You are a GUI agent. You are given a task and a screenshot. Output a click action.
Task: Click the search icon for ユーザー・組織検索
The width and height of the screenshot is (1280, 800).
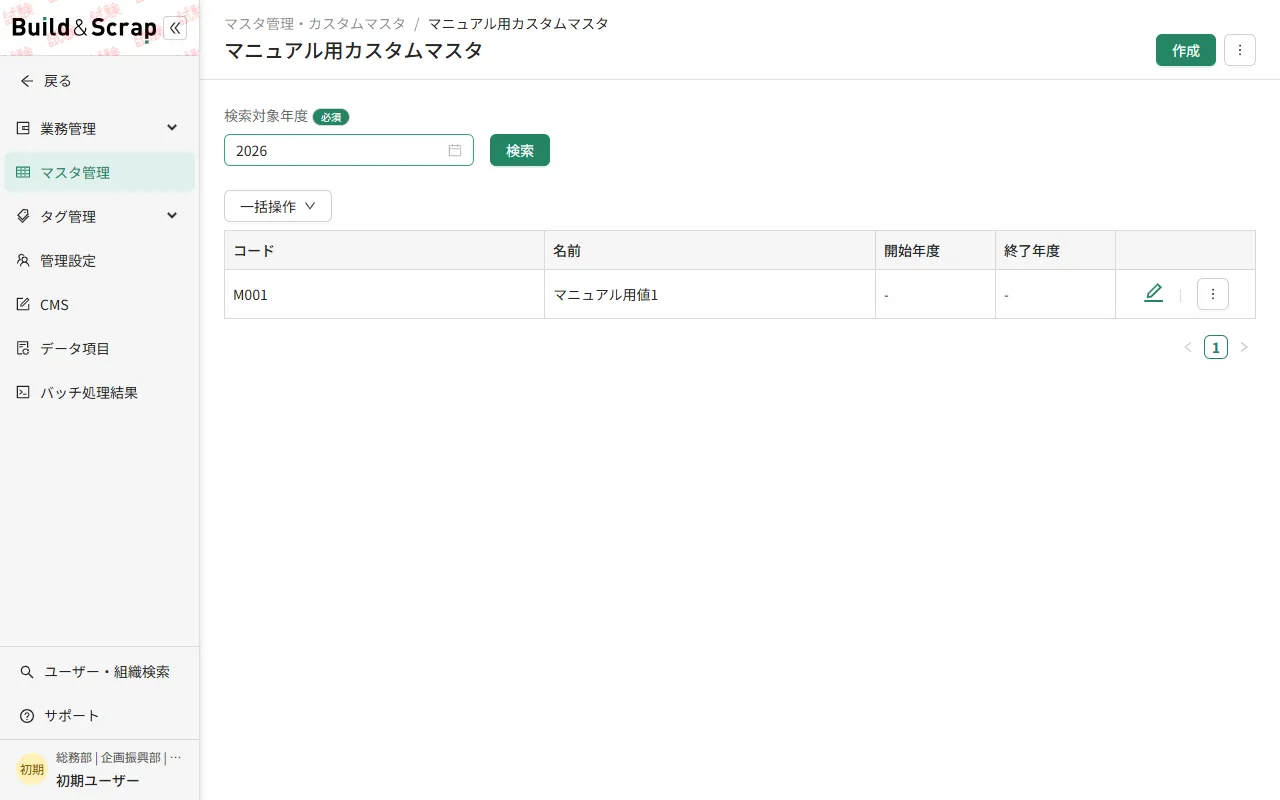(27, 672)
